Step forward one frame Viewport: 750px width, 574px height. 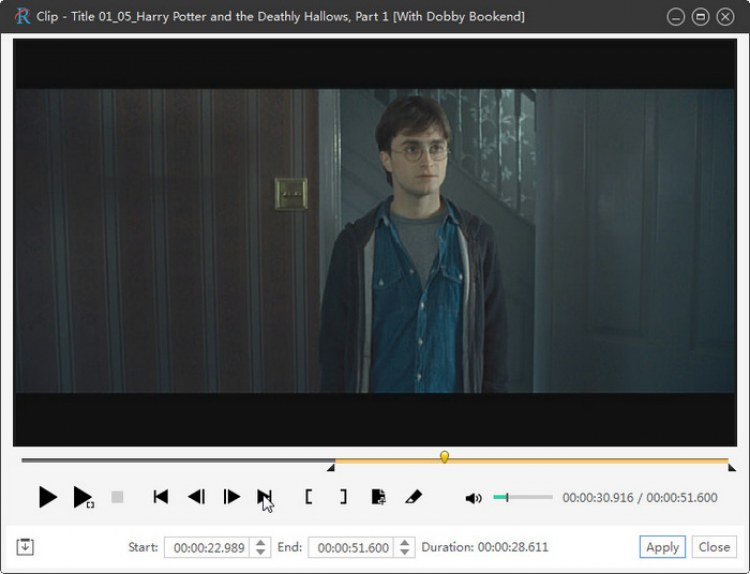coord(232,497)
